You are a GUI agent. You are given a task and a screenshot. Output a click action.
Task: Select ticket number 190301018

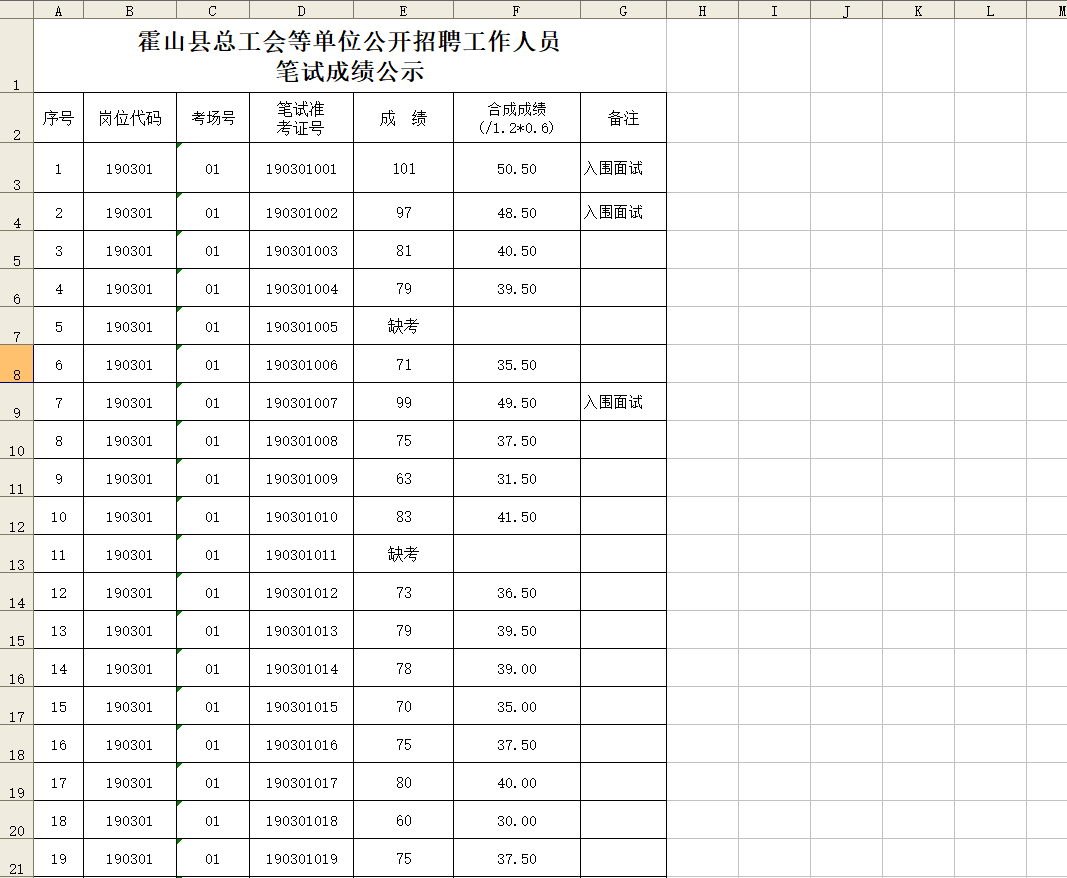tap(301, 821)
